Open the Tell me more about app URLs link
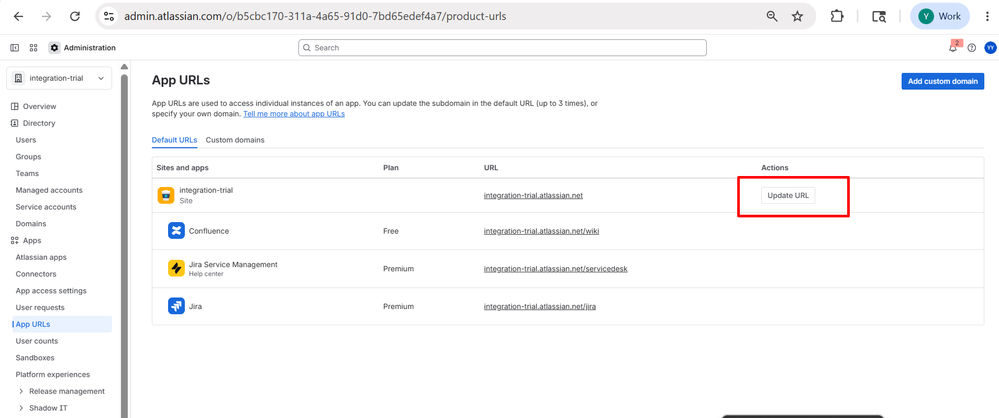 coord(294,114)
